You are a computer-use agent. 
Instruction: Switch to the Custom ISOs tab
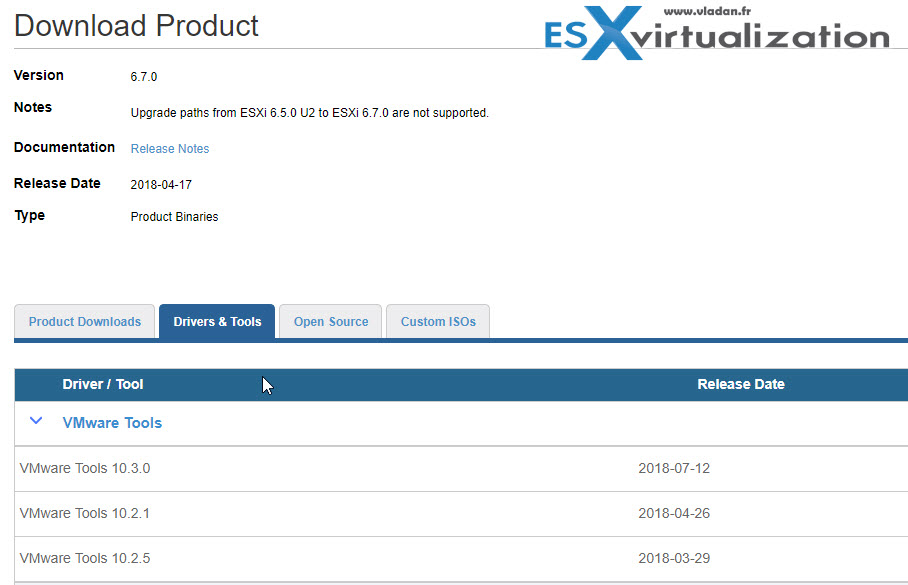(x=438, y=321)
